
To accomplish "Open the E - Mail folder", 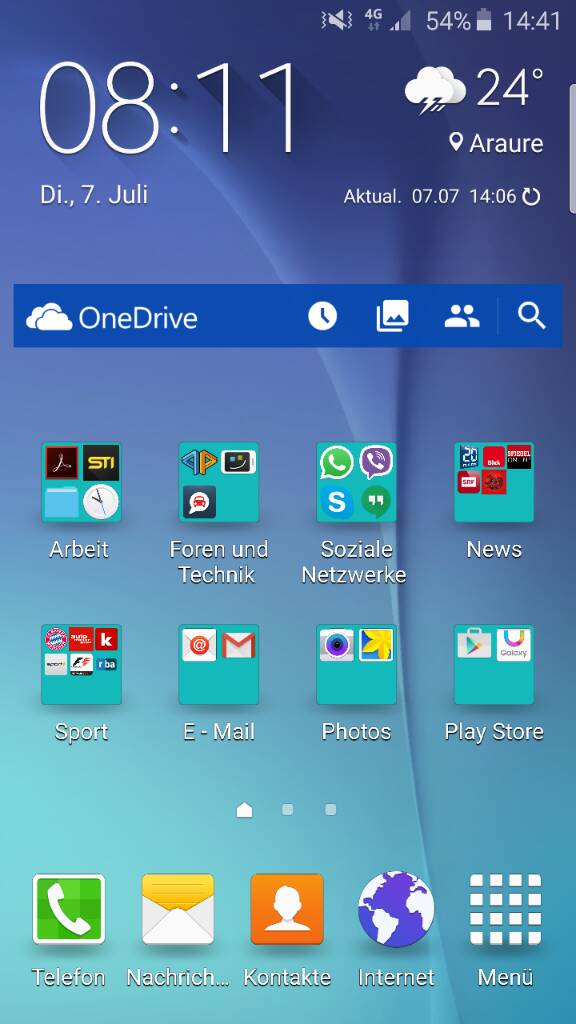I will (x=219, y=664).
